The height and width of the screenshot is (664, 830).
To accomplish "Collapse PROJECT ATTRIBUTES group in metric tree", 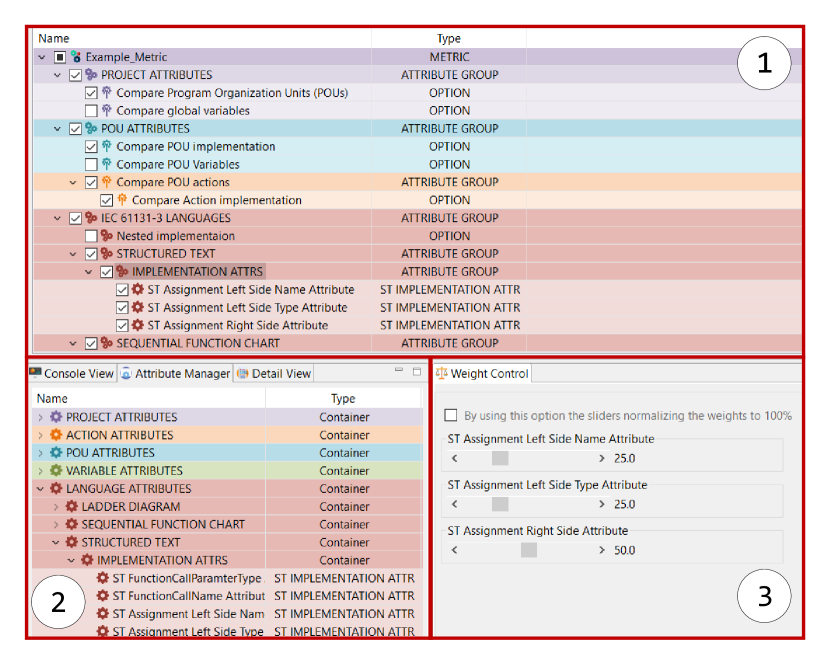I will tap(58, 75).
